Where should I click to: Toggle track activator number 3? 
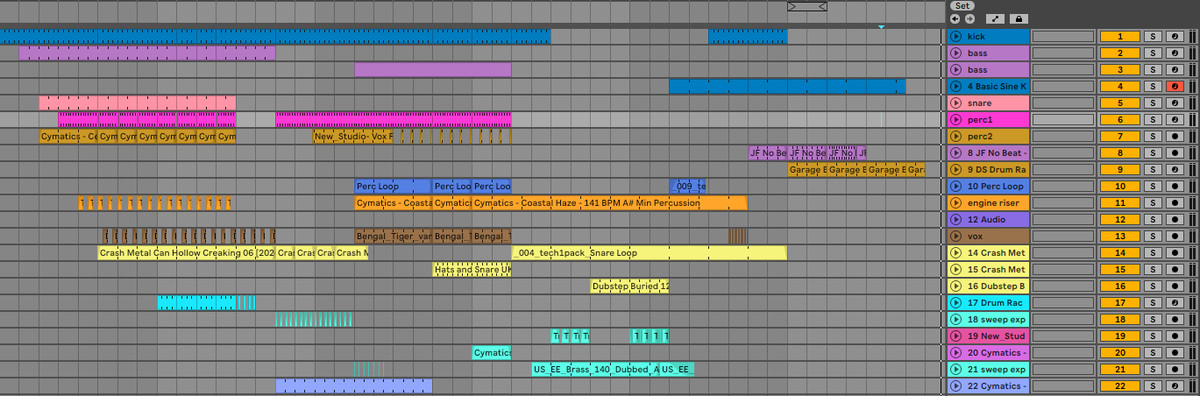pyautogui.click(x=1120, y=69)
